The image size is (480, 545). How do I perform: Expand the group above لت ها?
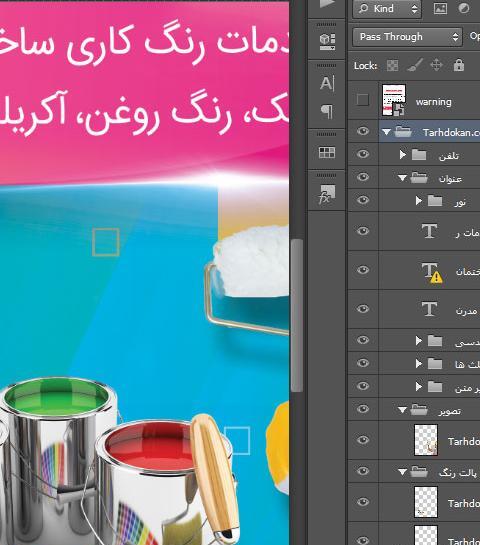click(x=418, y=341)
